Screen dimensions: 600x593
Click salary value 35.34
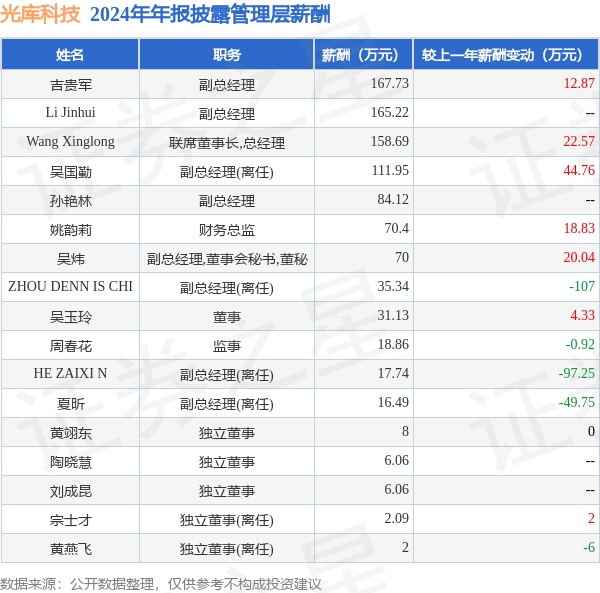393,286
